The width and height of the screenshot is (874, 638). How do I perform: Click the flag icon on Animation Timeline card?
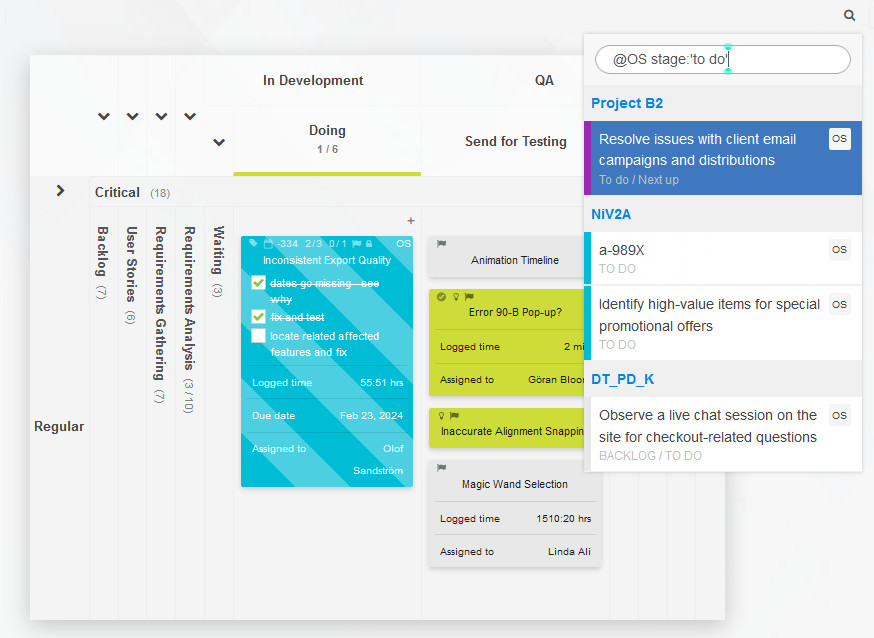click(440, 244)
